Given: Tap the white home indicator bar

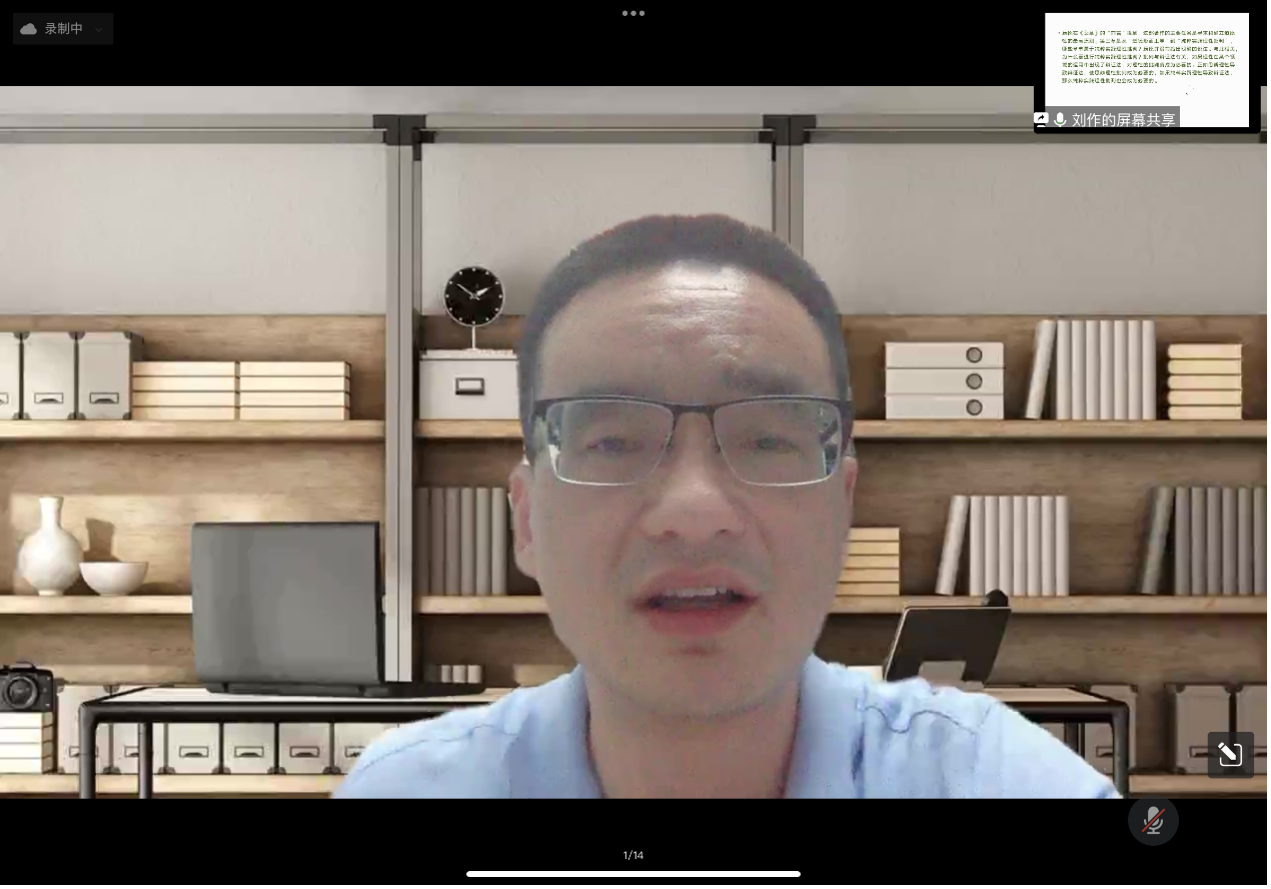Looking at the screenshot, I should pos(633,874).
